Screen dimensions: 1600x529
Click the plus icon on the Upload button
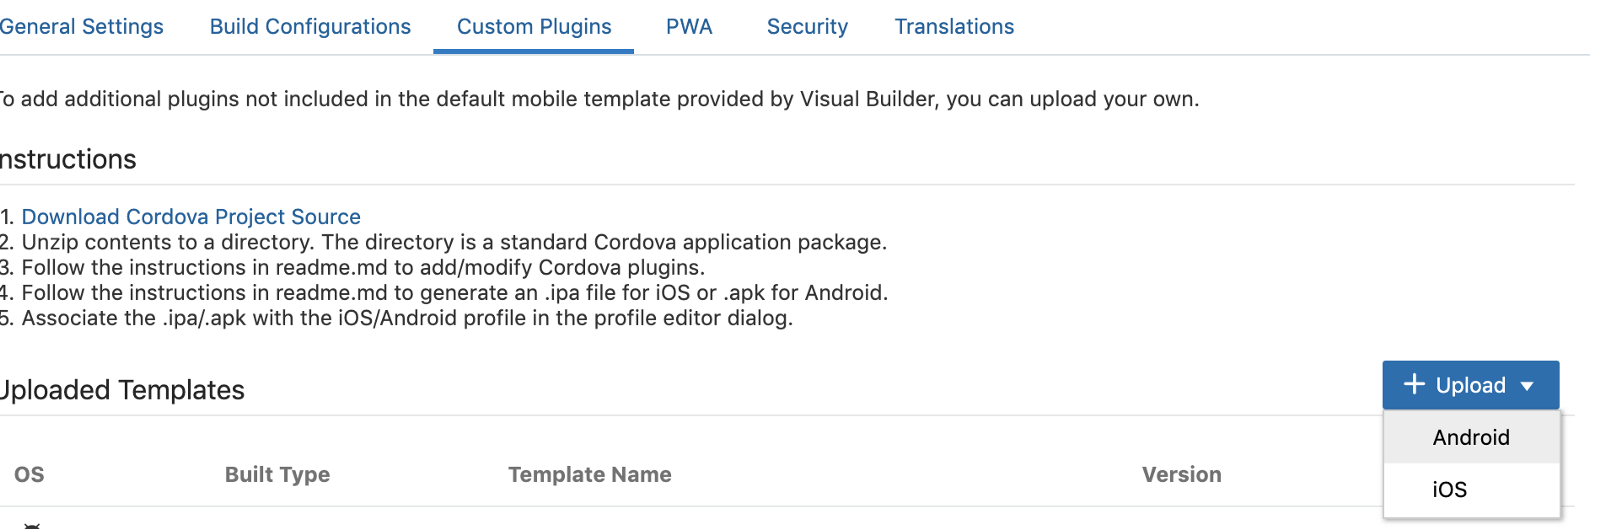point(1414,385)
